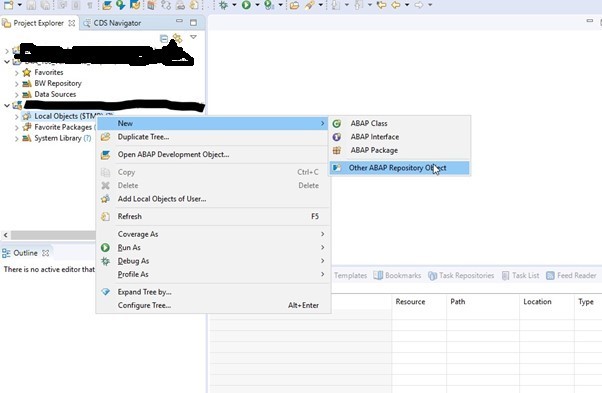Click Collapse All in Project Explorer

[164, 38]
